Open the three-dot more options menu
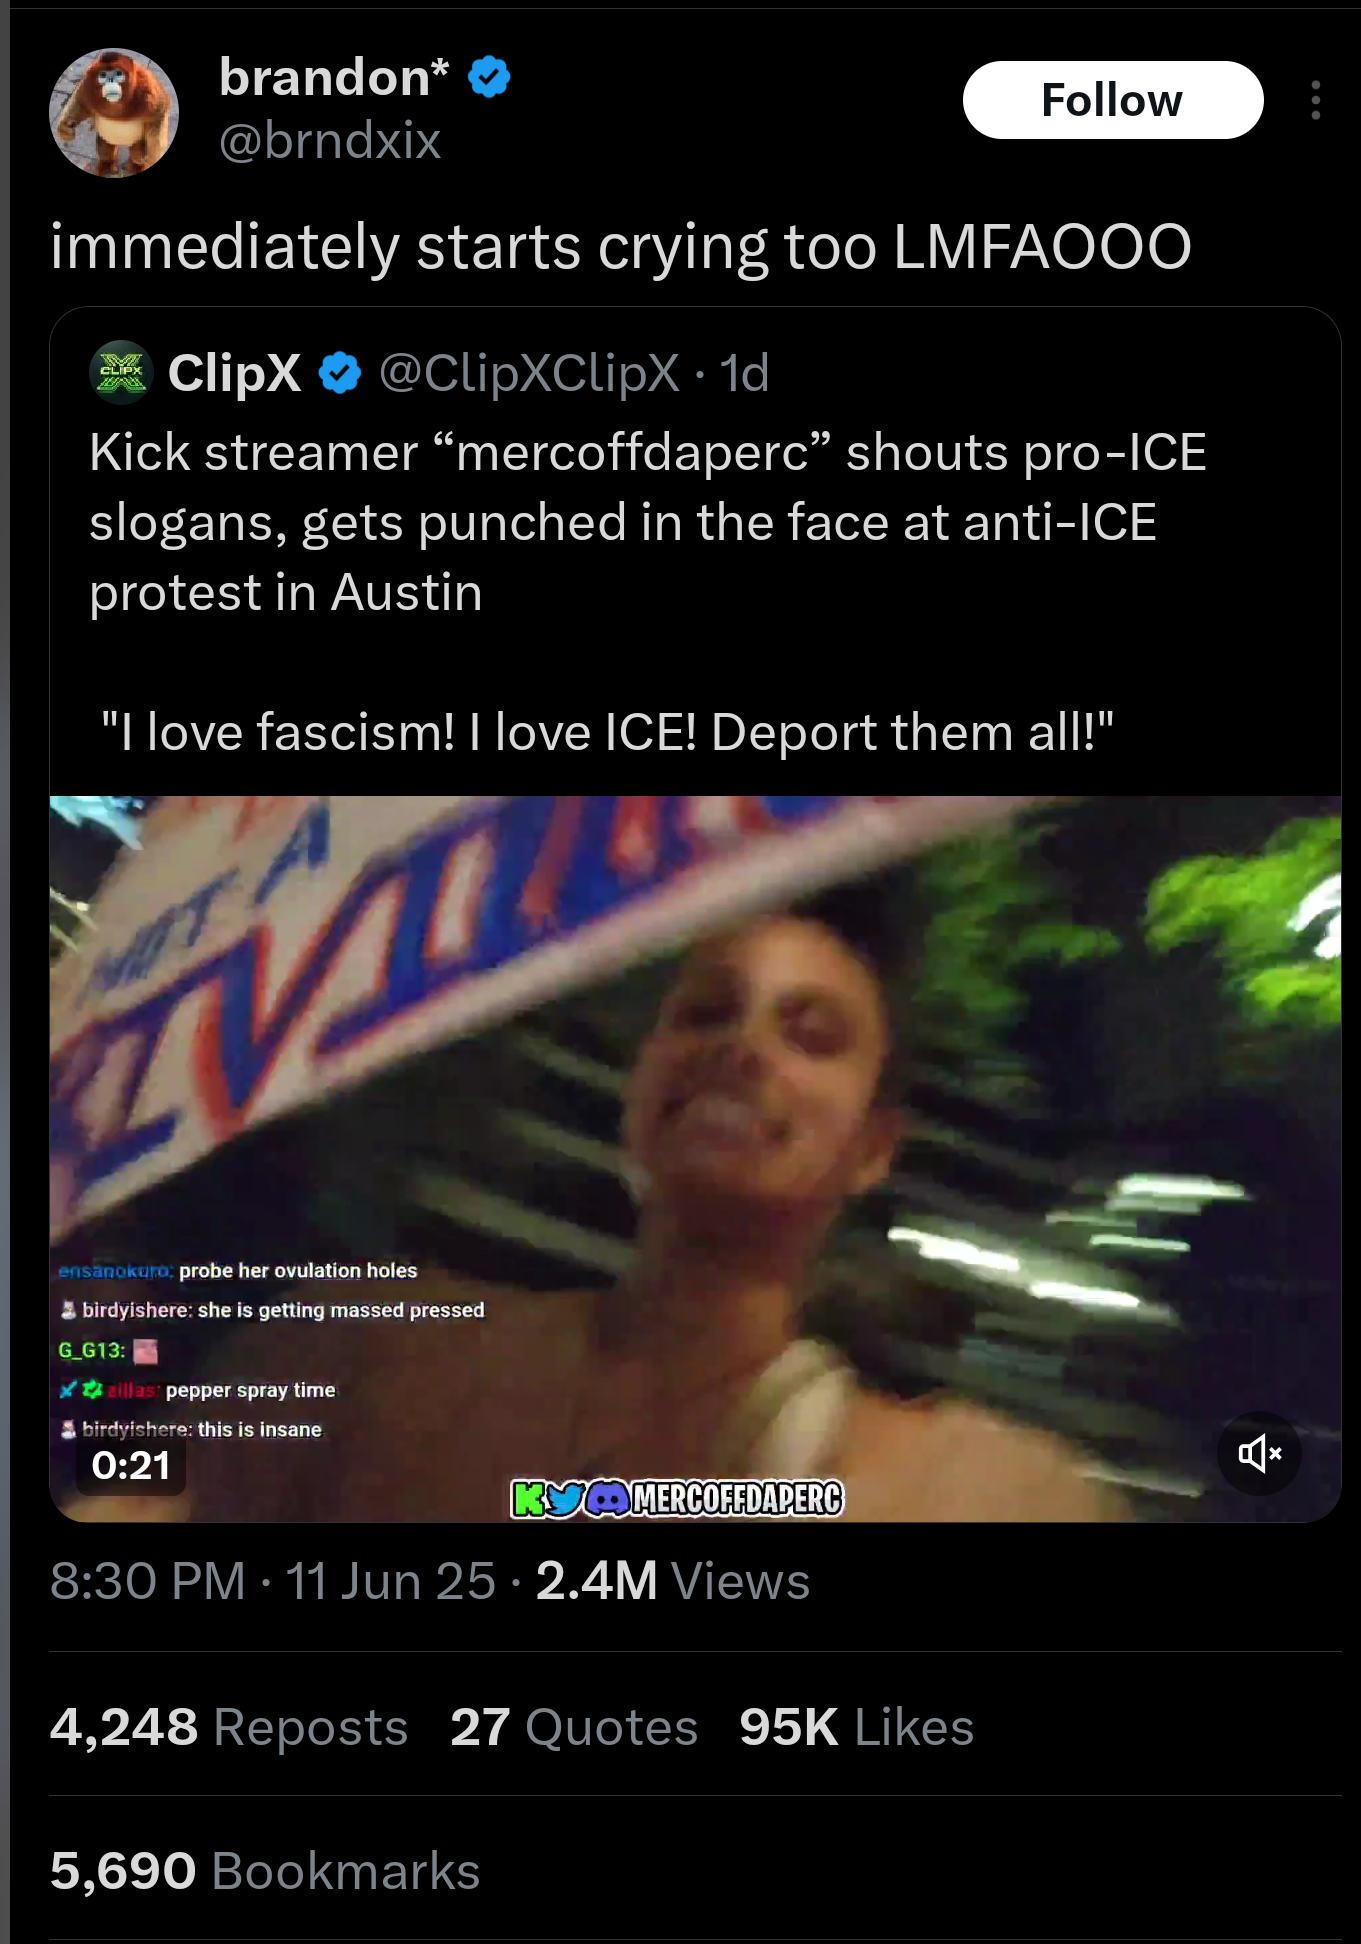1361x1944 pixels. 1315,100
